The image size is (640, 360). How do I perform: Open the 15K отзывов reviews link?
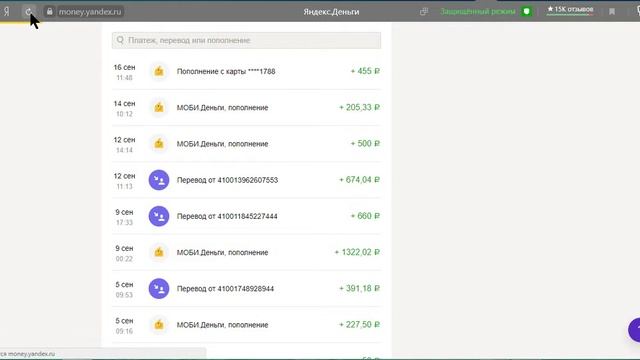point(570,9)
